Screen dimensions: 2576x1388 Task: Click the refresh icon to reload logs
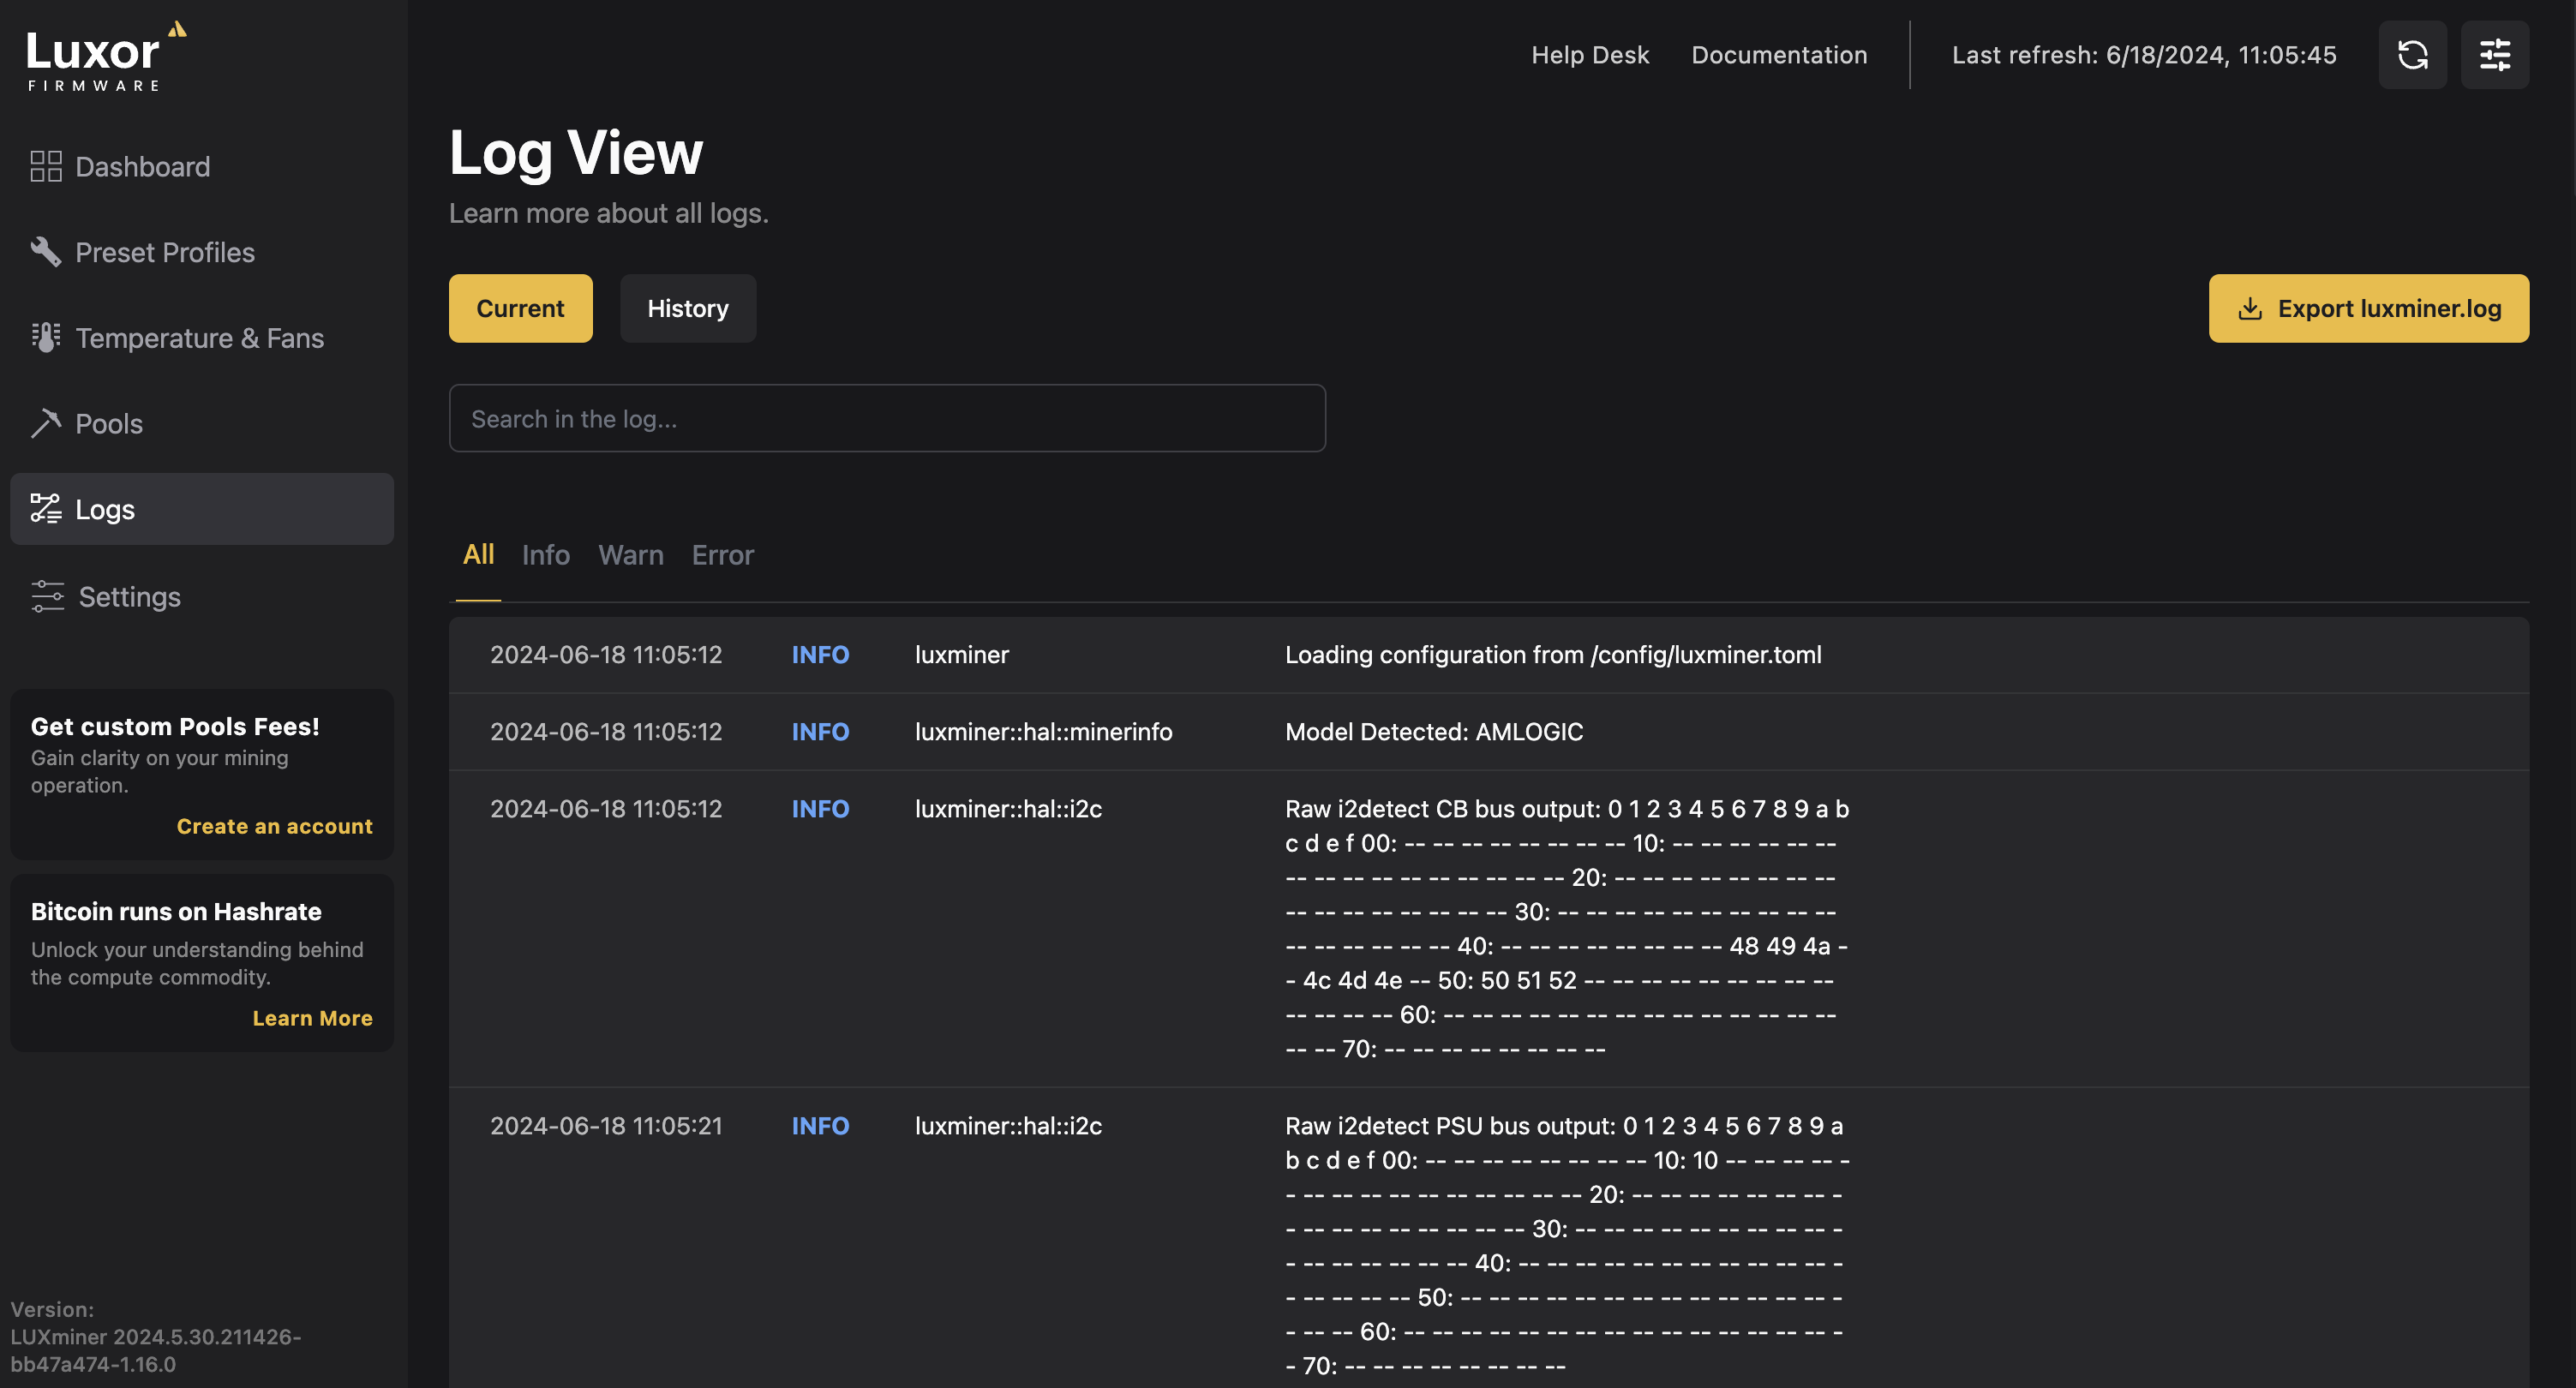pos(2412,55)
